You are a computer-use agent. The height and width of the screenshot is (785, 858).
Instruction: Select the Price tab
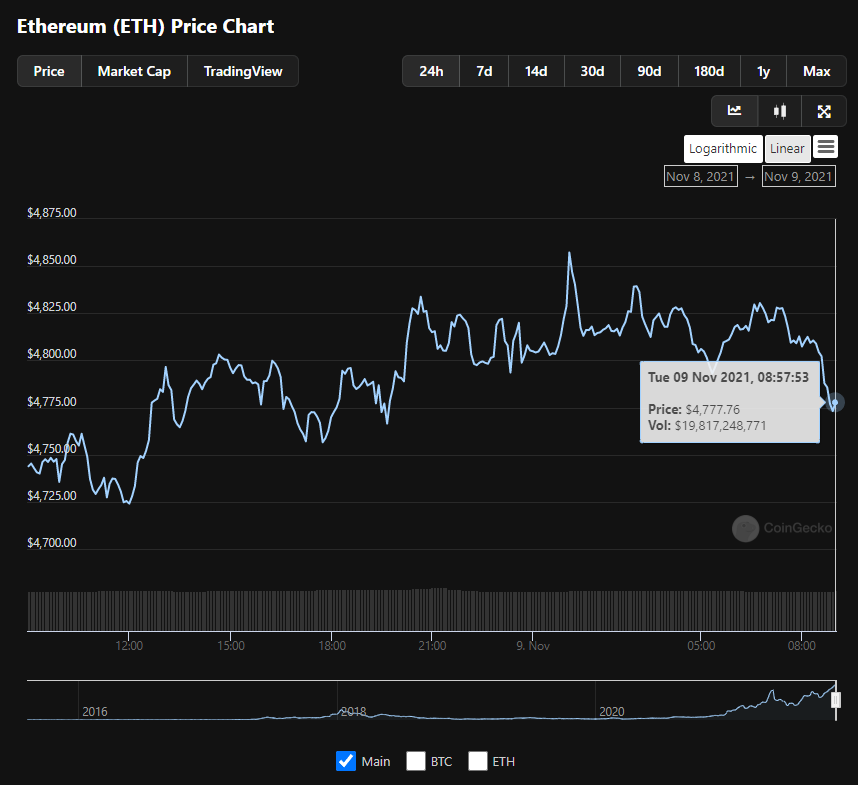[49, 71]
